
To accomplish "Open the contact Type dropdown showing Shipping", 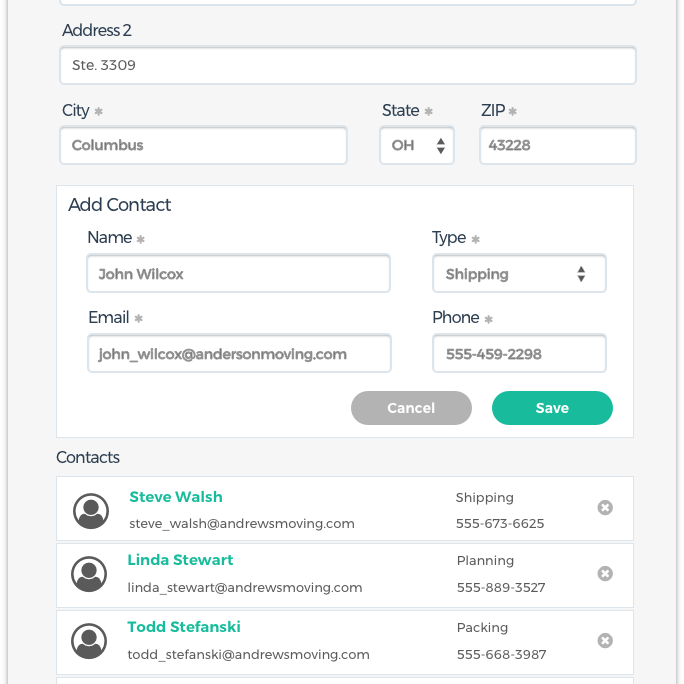I will pyautogui.click(x=519, y=274).
